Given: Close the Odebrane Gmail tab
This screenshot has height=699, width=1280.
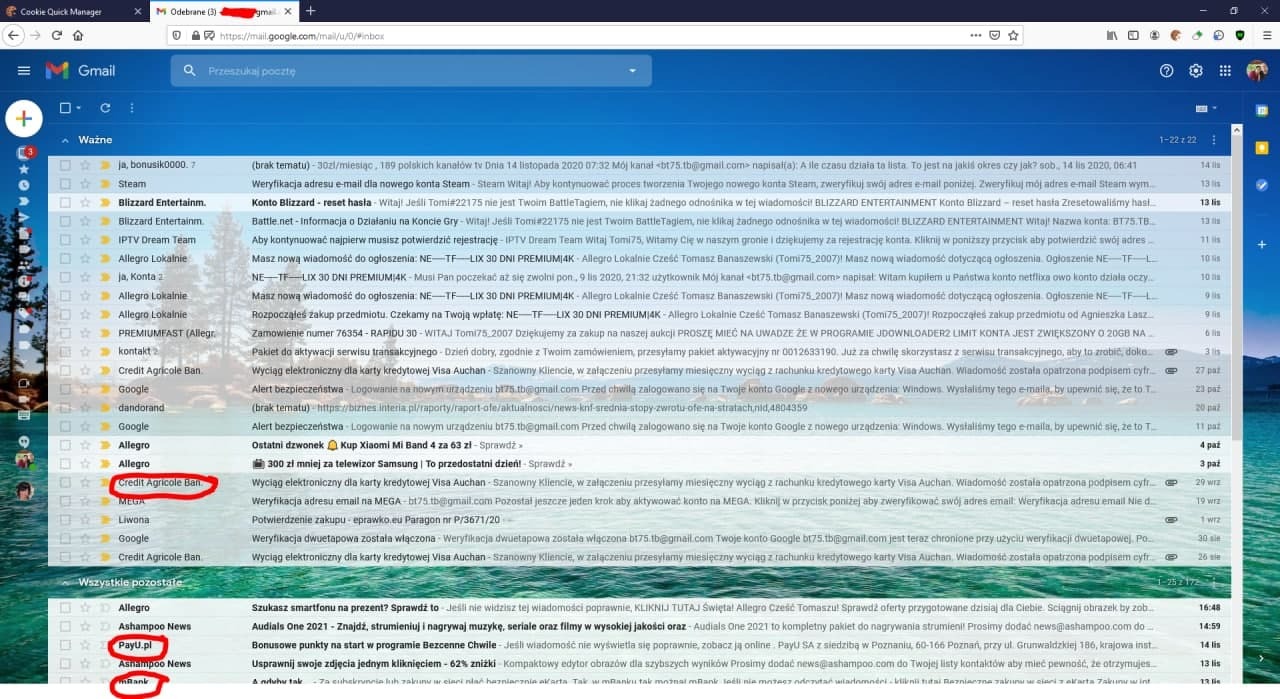Looking at the screenshot, I should point(288,10).
